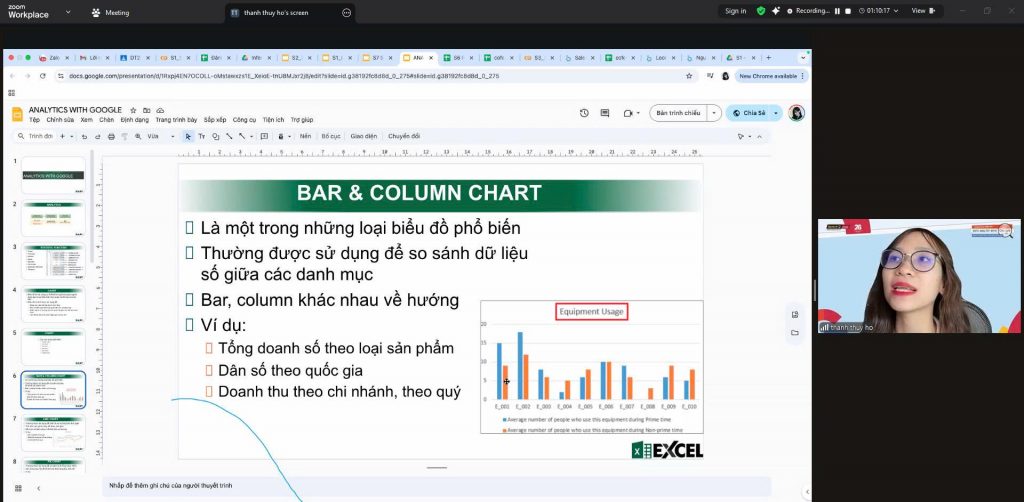
Task: Open the Zoom Workplace dropdown arrow
Action: pos(68,12)
